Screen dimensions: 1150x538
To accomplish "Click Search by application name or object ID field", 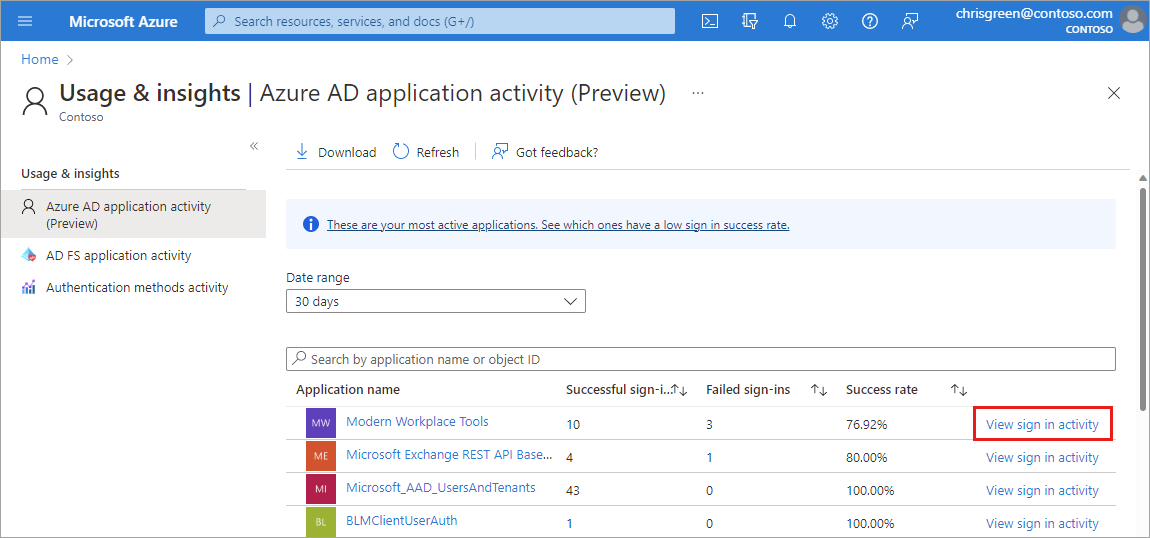I will pyautogui.click(x=700, y=359).
